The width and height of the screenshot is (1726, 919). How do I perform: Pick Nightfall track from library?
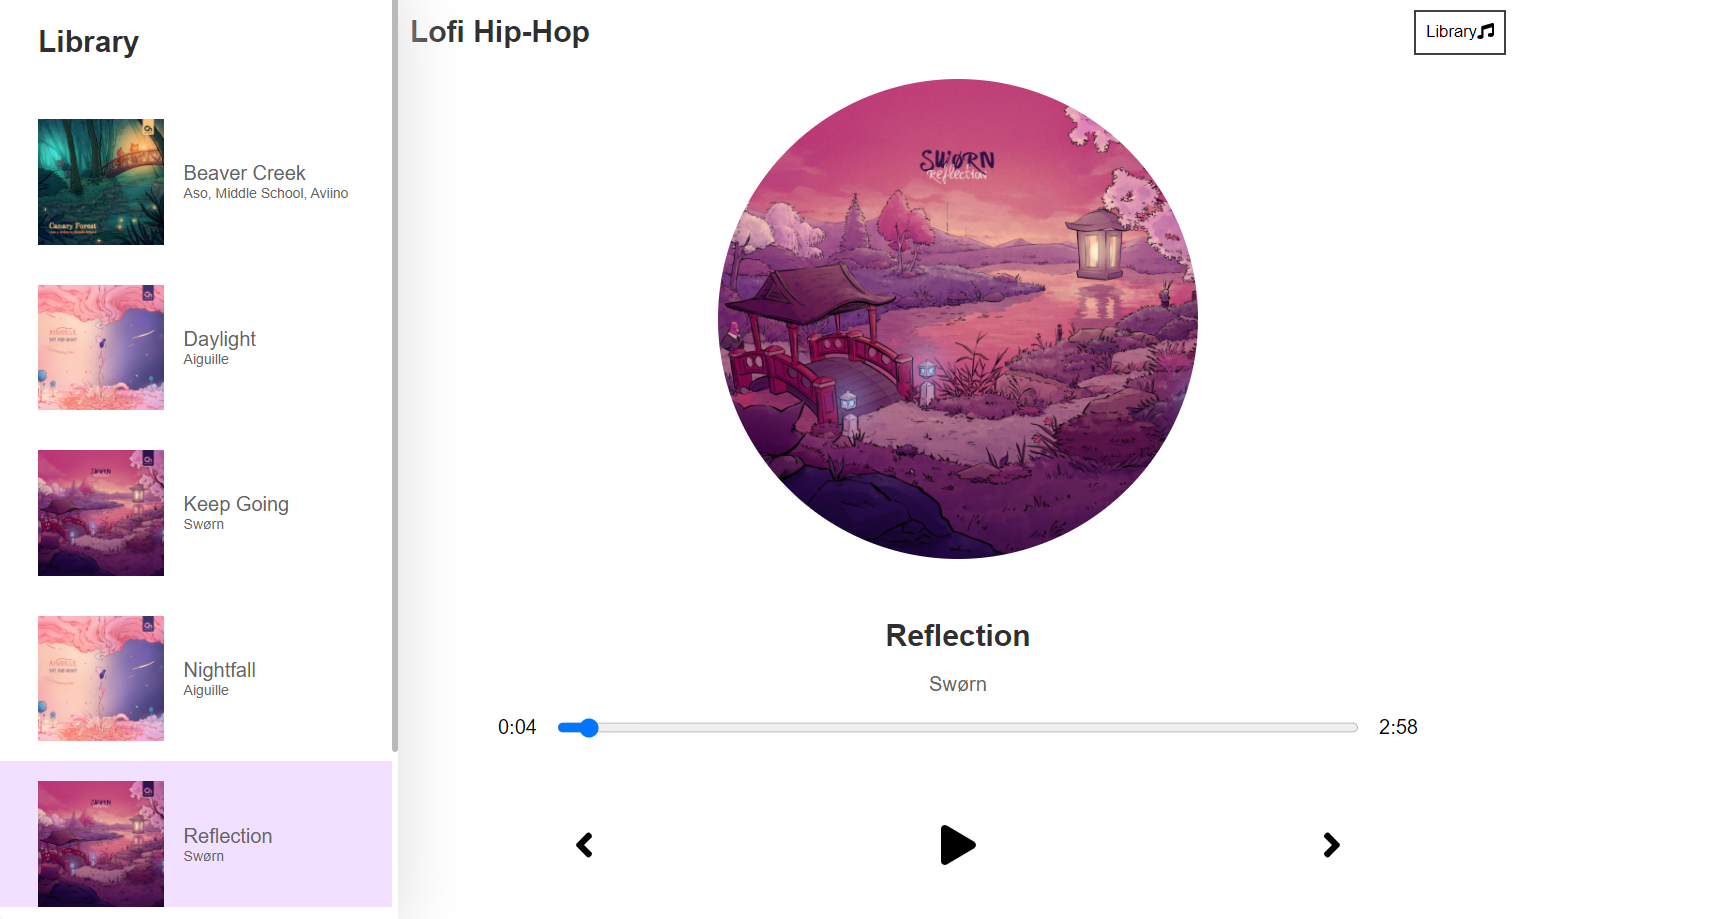196,678
